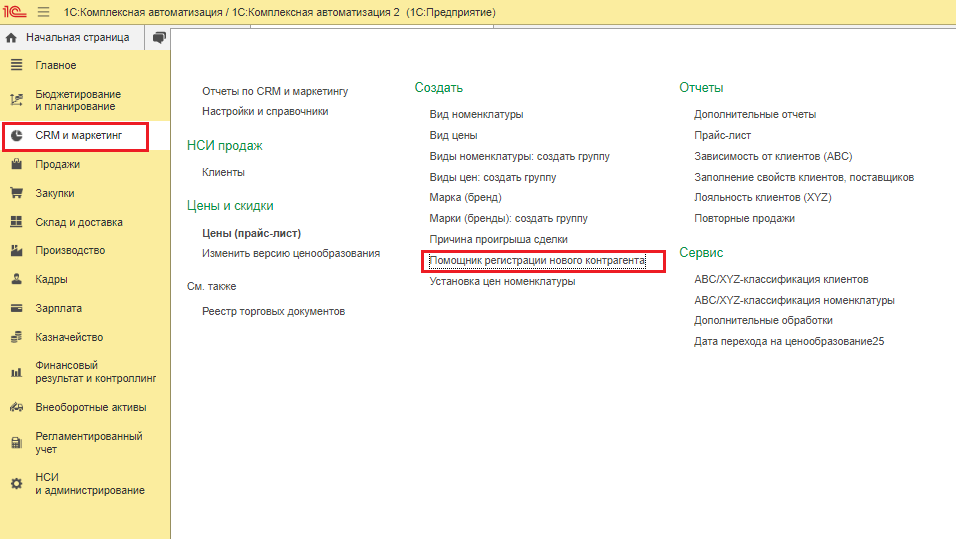Image resolution: width=956 pixels, height=544 pixels.
Task: Open Регламентированный учет section
Action: point(89,443)
